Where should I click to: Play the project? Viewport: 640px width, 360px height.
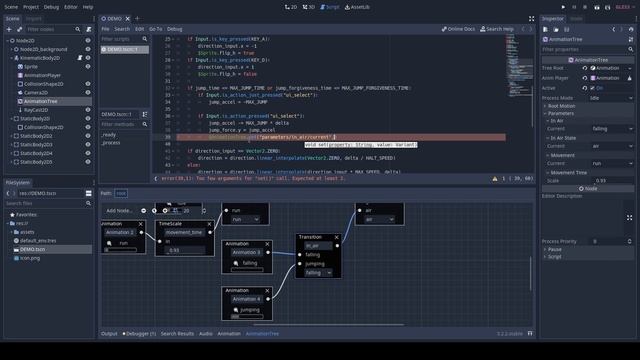(x=563, y=7)
